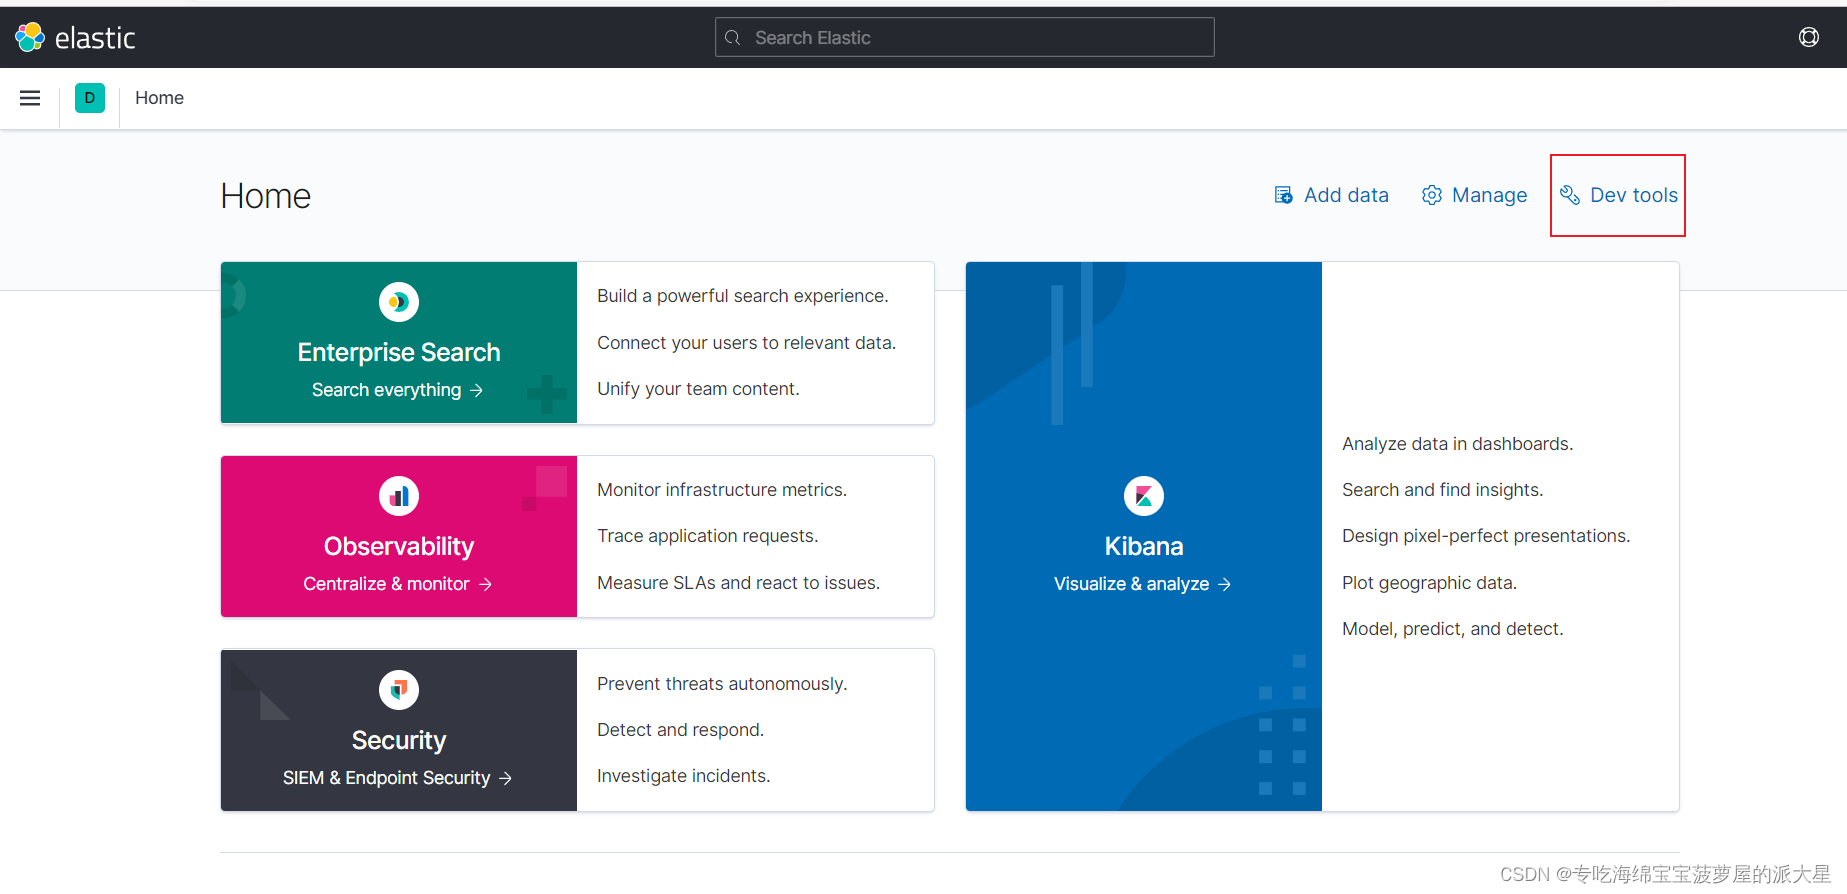Image resolution: width=1847 pixels, height=894 pixels.
Task: Click the green D space avatar
Action: click(90, 98)
